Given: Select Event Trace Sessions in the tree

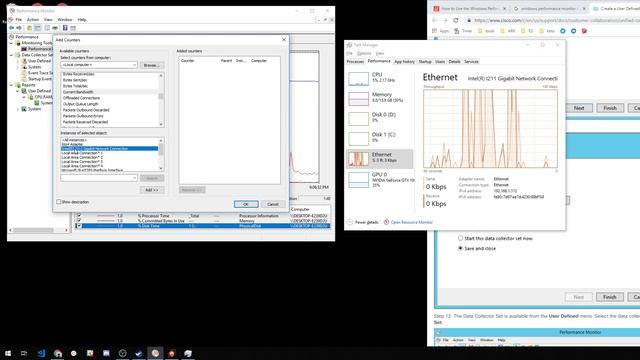Looking at the screenshot, I should (40, 73).
